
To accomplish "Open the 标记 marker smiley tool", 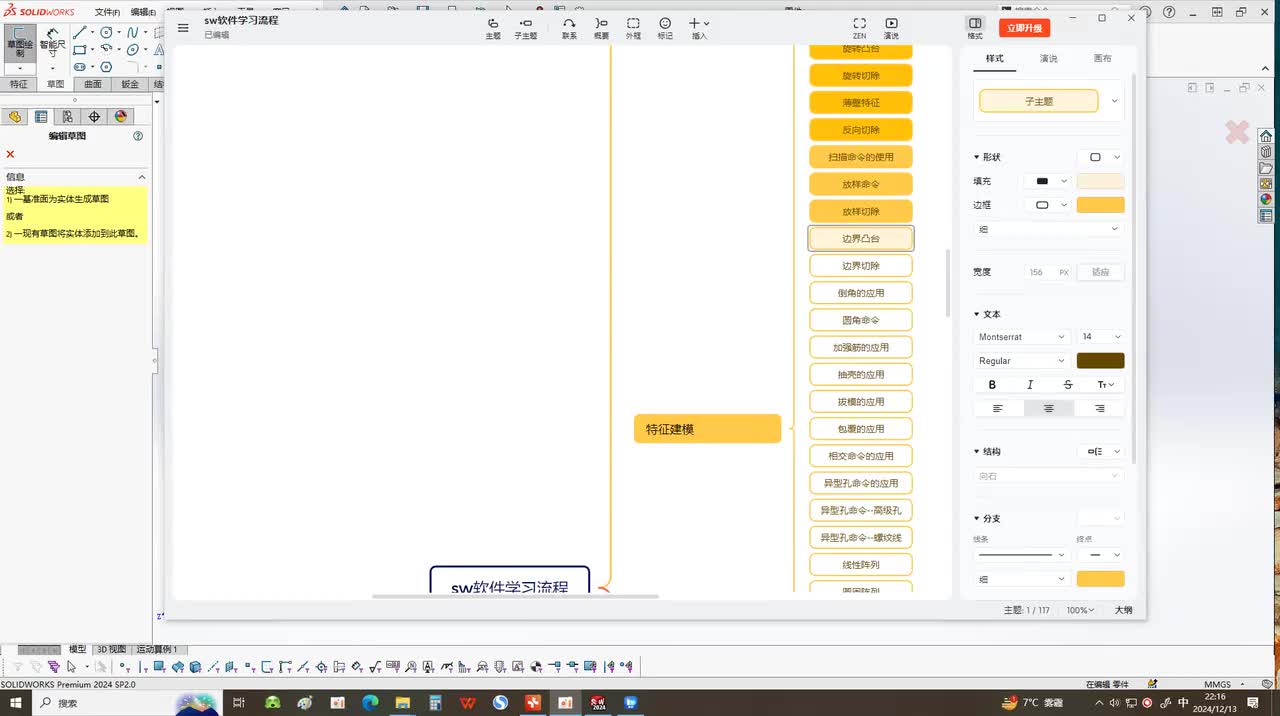I will click(x=665, y=28).
